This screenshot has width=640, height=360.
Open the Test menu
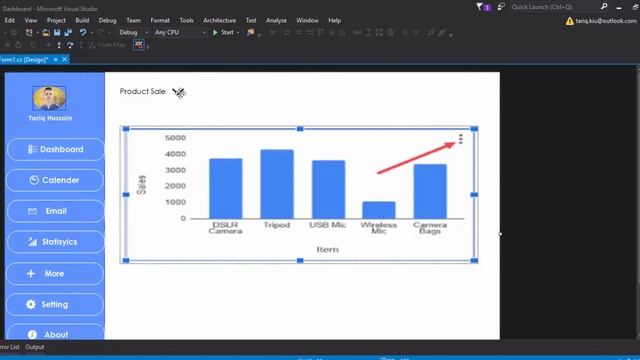[x=251, y=20]
